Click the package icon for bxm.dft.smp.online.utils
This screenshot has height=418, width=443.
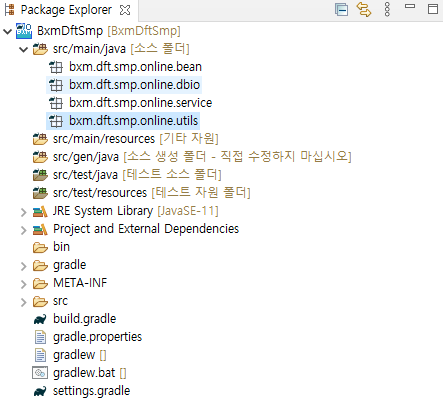click(56, 121)
